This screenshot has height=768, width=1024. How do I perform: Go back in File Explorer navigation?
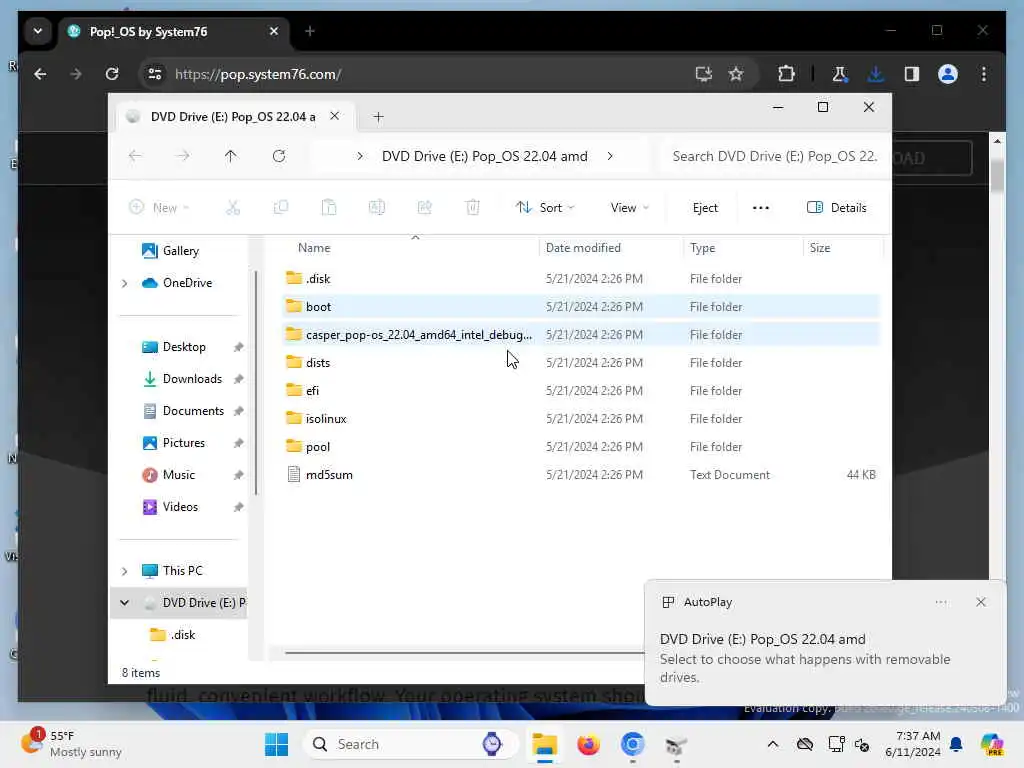tap(135, 156)
